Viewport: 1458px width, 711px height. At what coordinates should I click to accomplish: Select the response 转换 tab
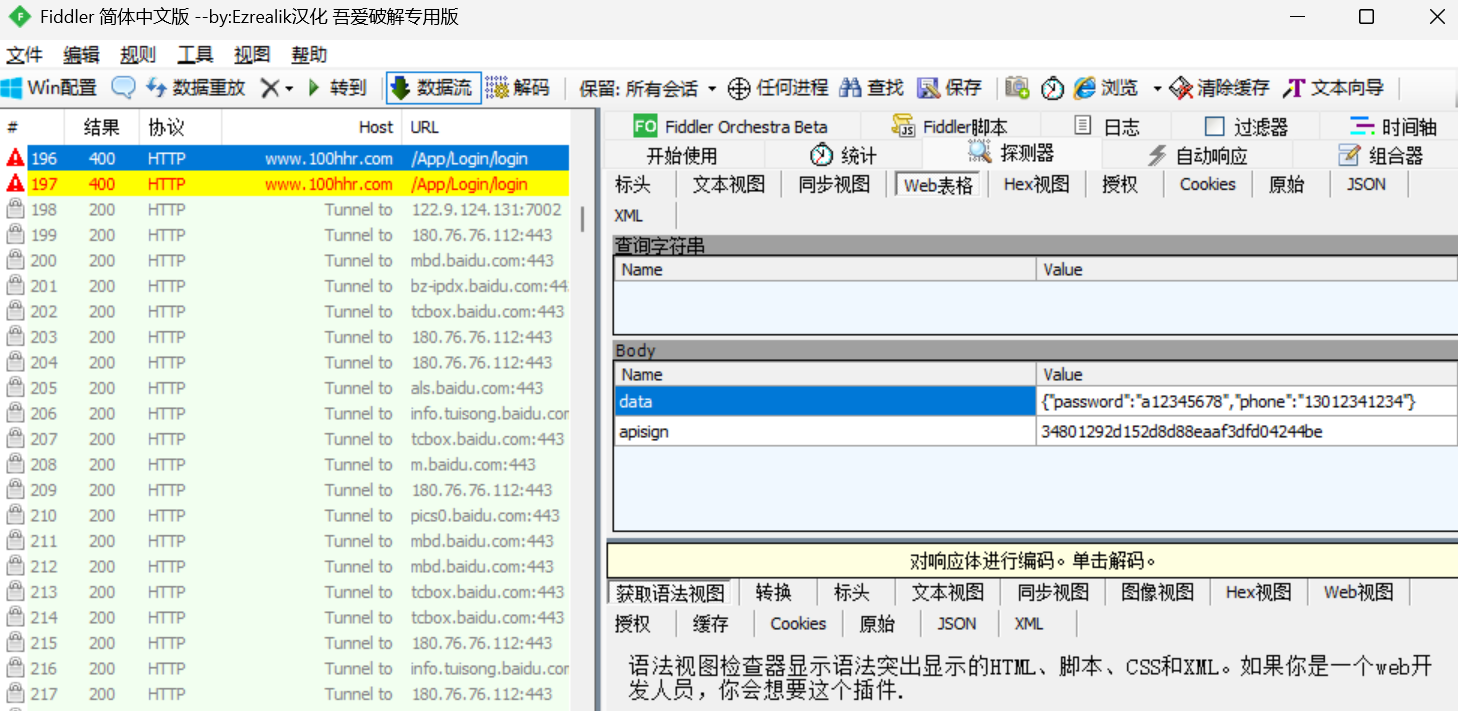(774, 592)
